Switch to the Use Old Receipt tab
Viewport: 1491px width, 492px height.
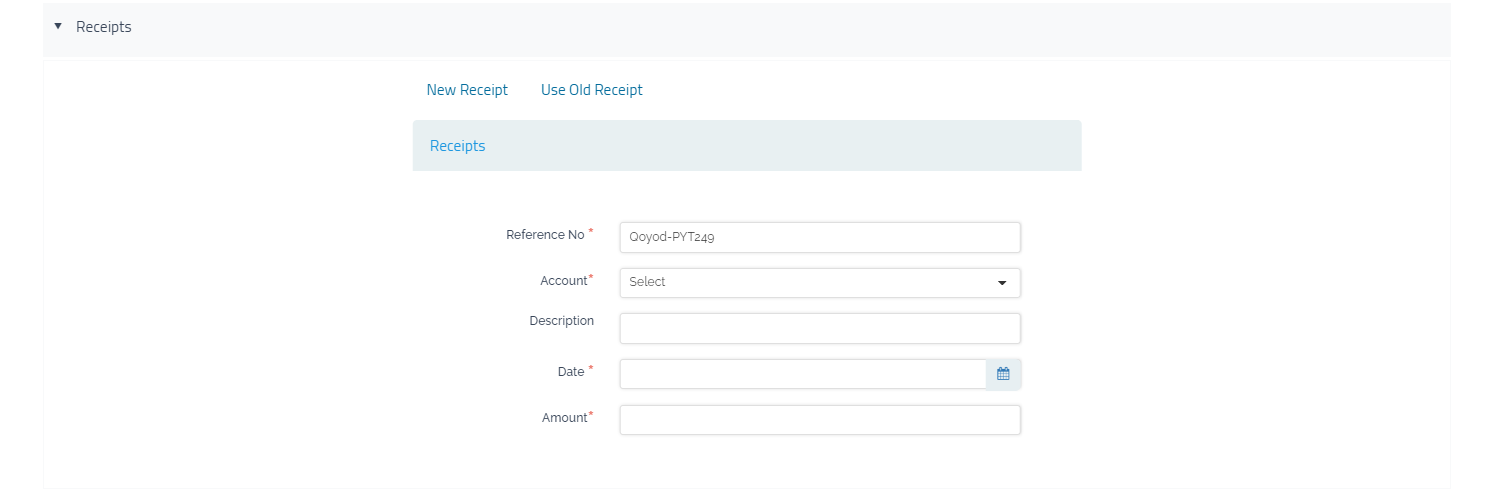coord(591,90)
